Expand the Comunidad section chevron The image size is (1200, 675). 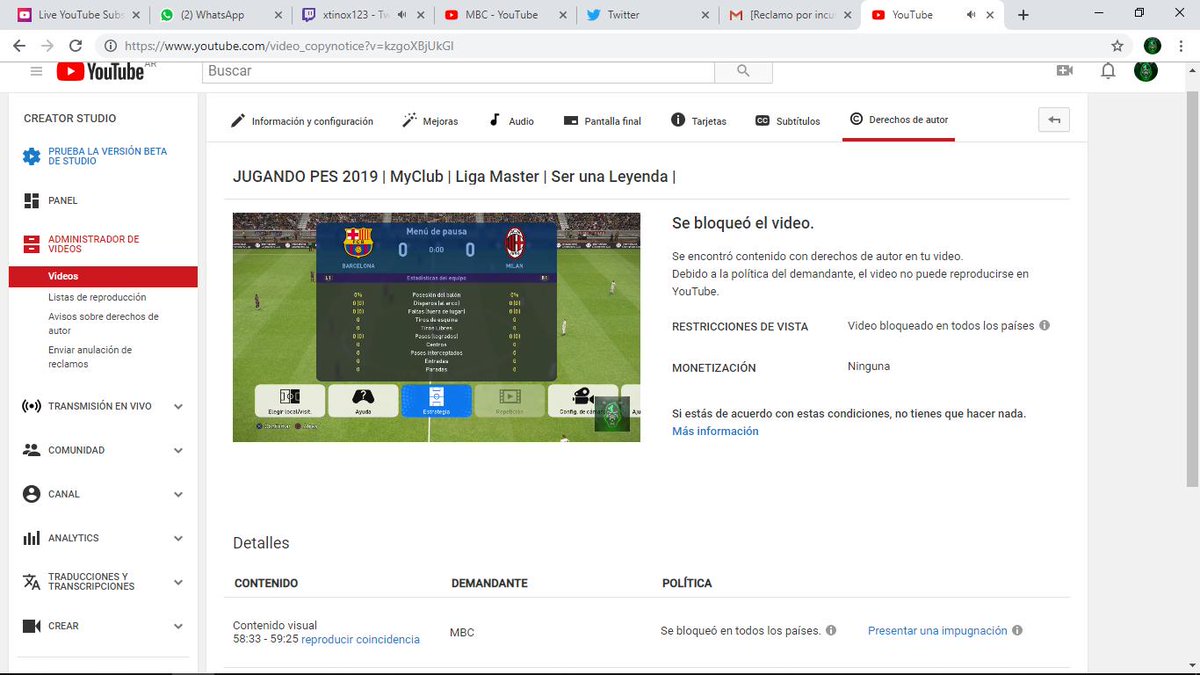click(x=178, y=450)
